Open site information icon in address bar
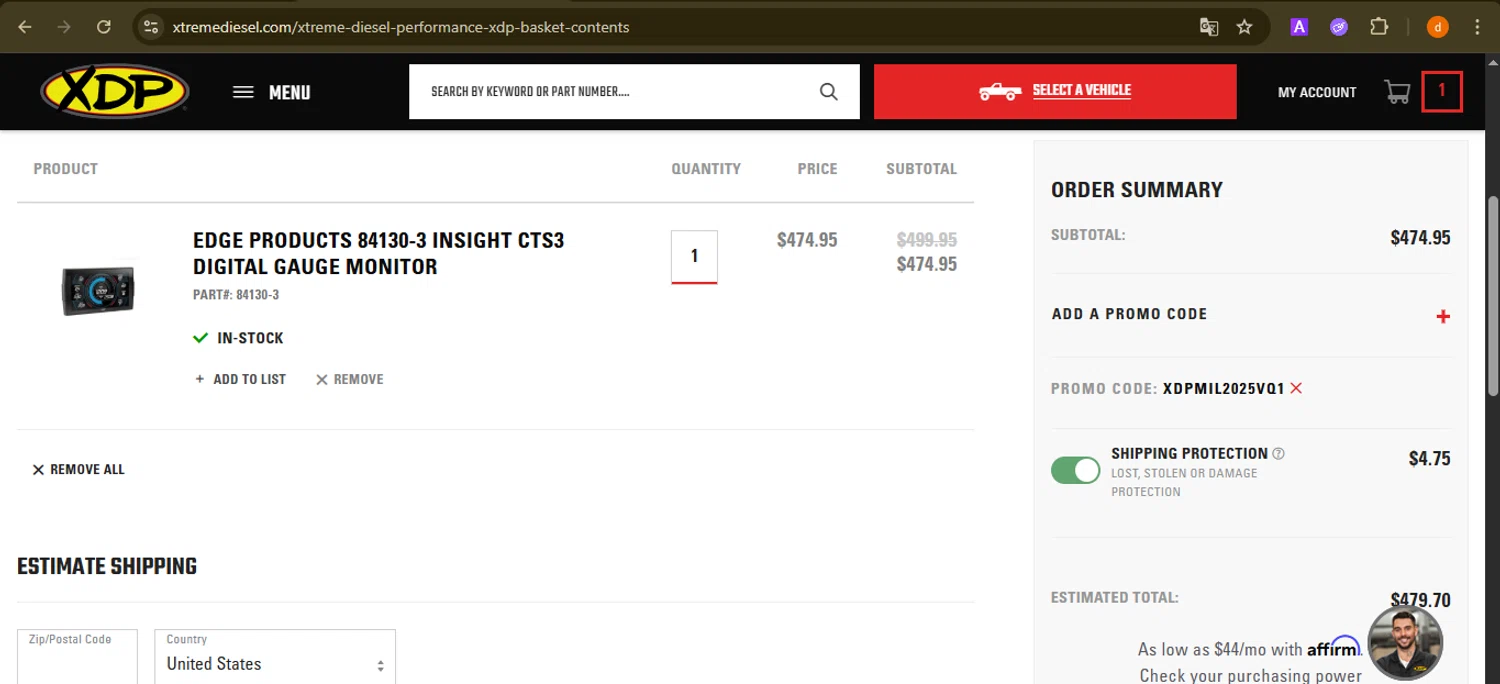1500x684 pixels. [151, 27]
